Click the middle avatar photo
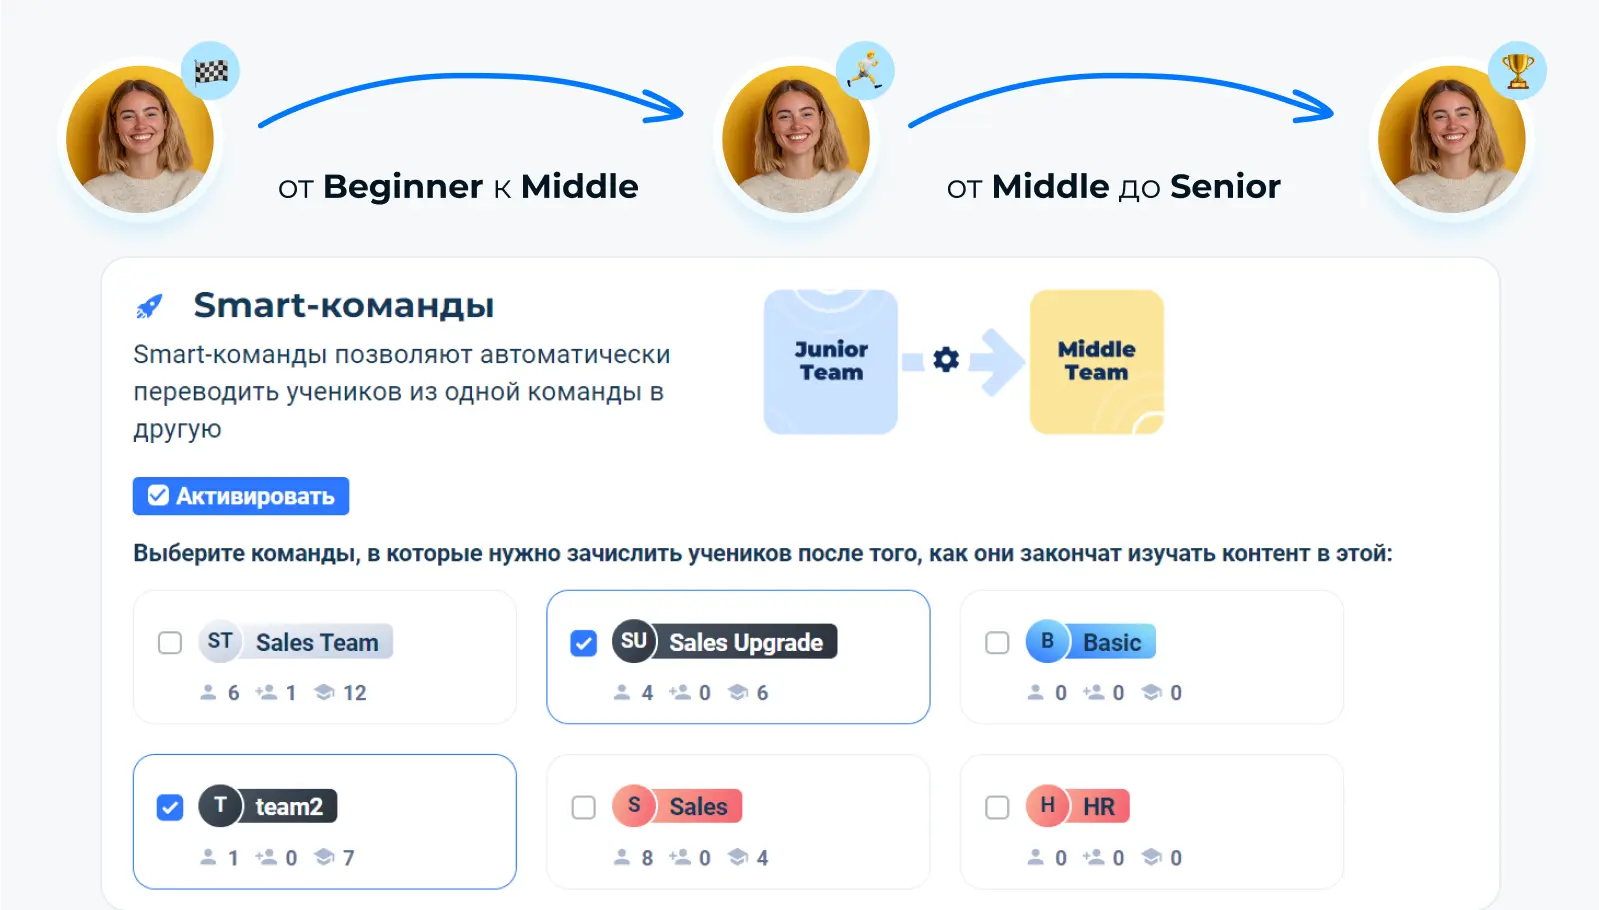 (x=796, y=140)
